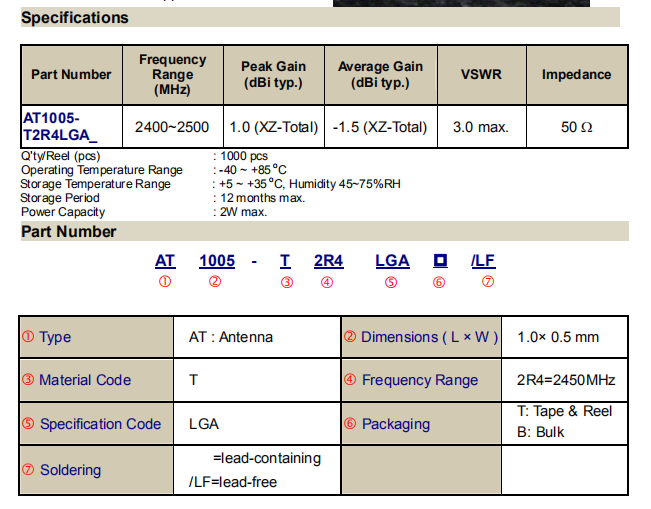Click circled number 4 under 2R4
The width and height of the screenshot is (651, 509).
coord(327,282)
